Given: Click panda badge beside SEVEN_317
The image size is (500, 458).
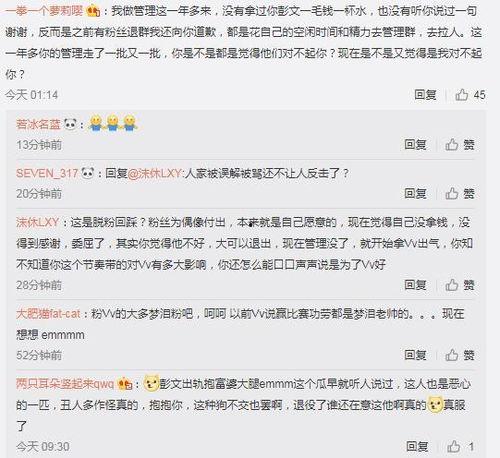Looking at the screenshot, I should [88, 173].
